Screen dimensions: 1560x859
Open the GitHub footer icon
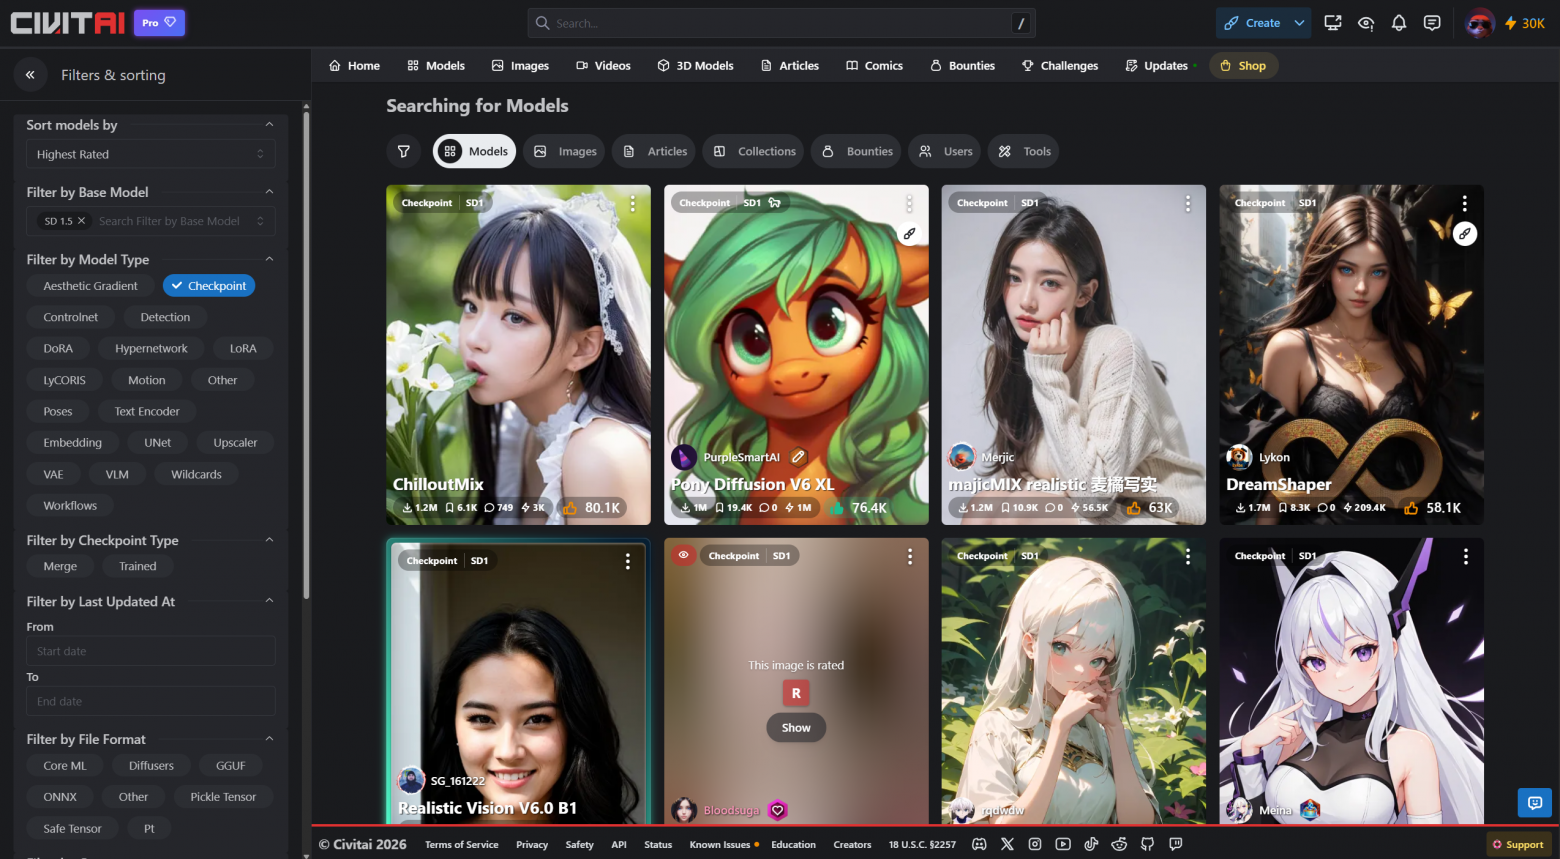pyautogui.click(x=1147, y=844)
